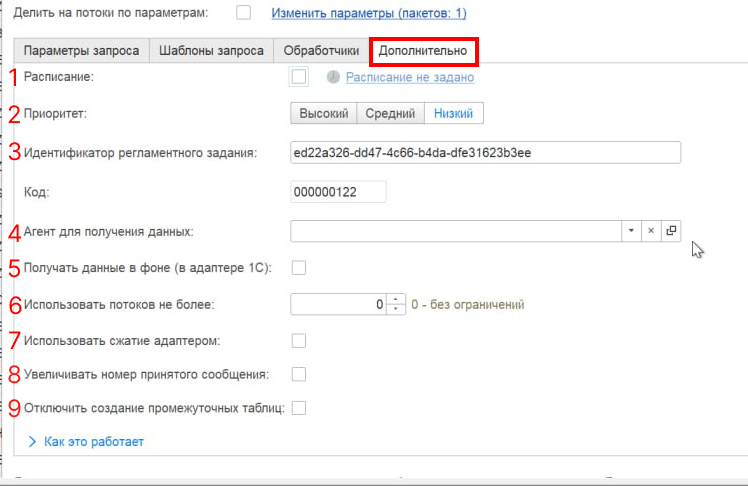
Task: Go to the 'Обработчики' tab
Action: pyautogui.click(x=321, y=50)
